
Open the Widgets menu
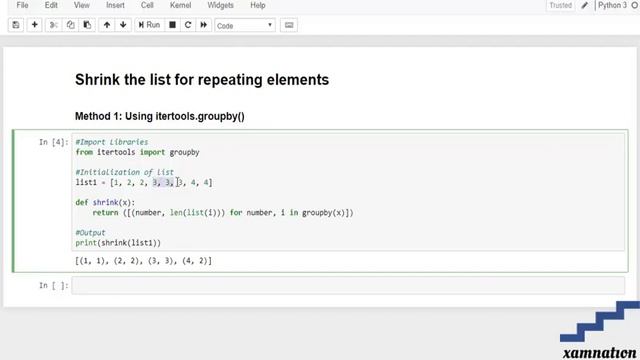pyautogui.click(x=220, y=5)
